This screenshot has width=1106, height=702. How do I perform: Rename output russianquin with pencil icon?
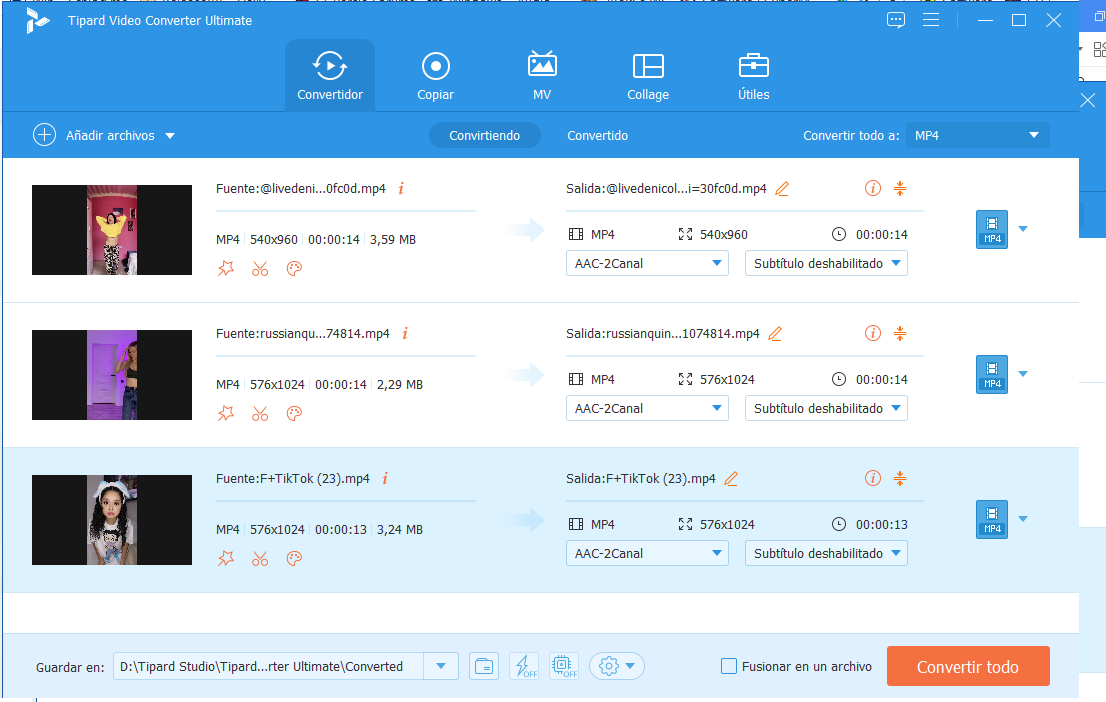click(775, 334)
